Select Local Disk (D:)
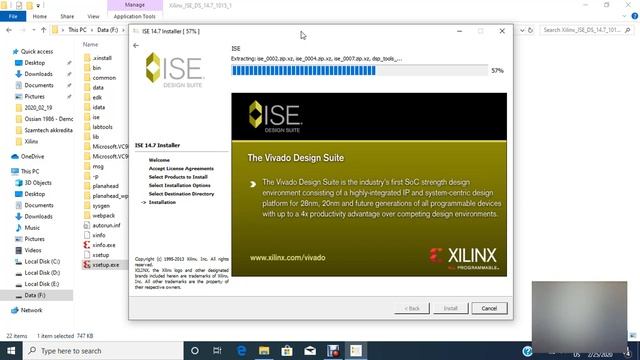 coord(42,273)
